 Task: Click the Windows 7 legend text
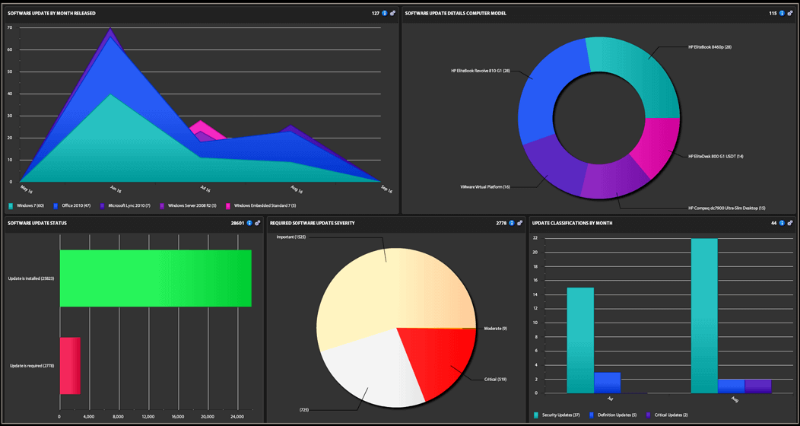point(30,206)
